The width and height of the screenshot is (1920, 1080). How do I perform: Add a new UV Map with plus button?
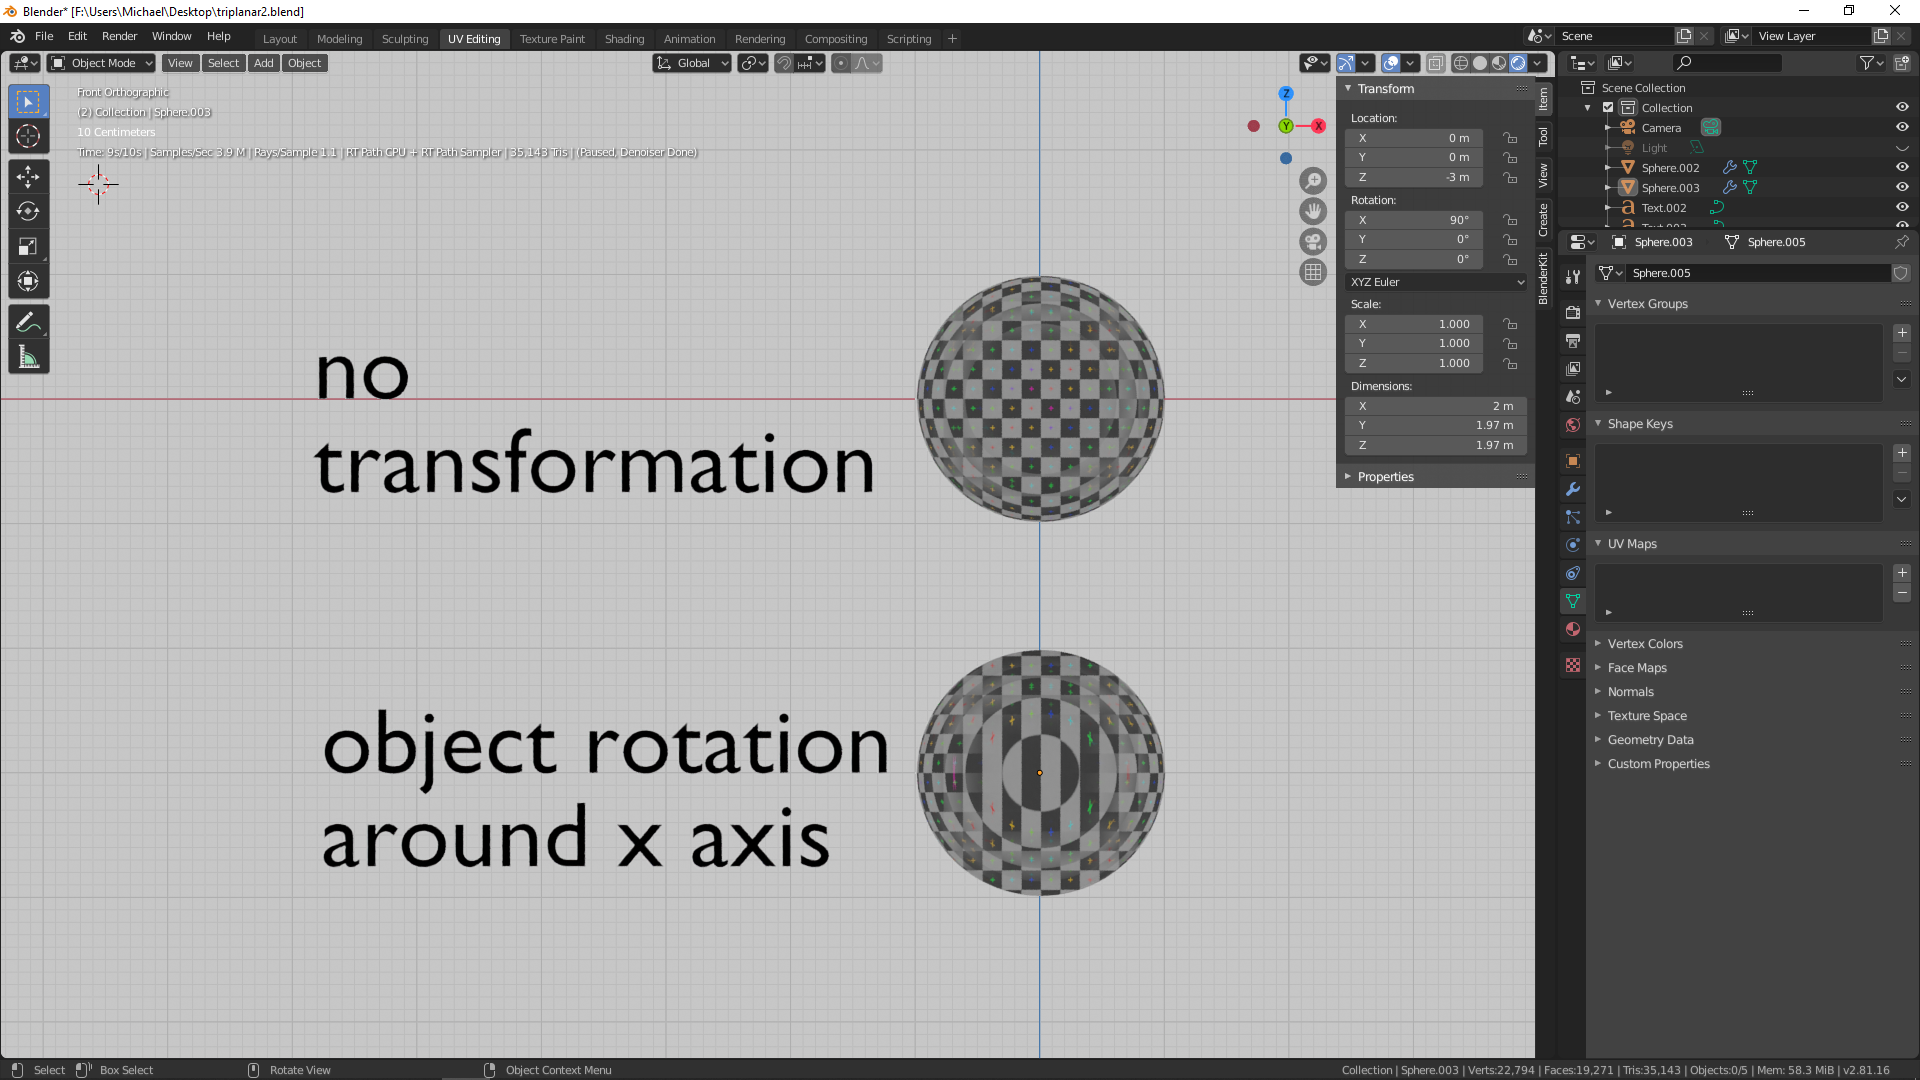pos(1902,573)
